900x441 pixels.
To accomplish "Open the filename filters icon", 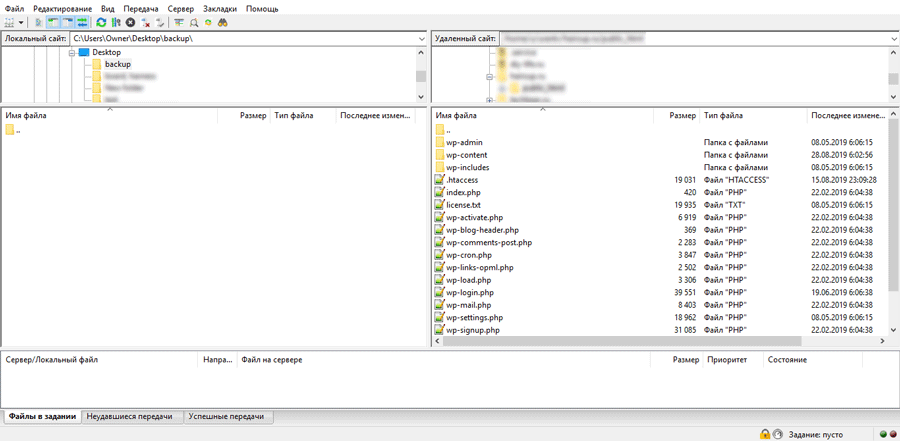I will click(179, 22).
